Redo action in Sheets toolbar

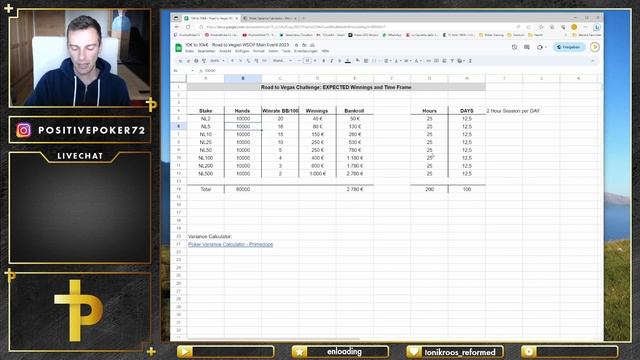(188, 61)
